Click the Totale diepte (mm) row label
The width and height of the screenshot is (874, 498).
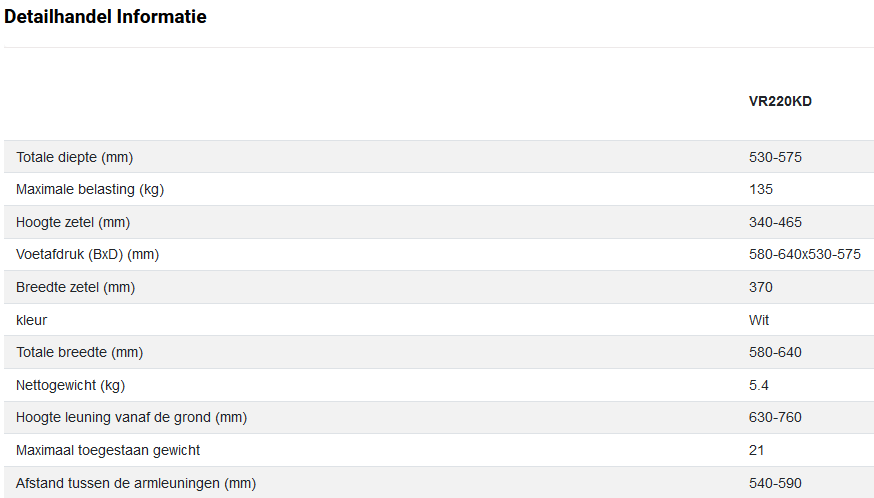(x=75, y=157)
